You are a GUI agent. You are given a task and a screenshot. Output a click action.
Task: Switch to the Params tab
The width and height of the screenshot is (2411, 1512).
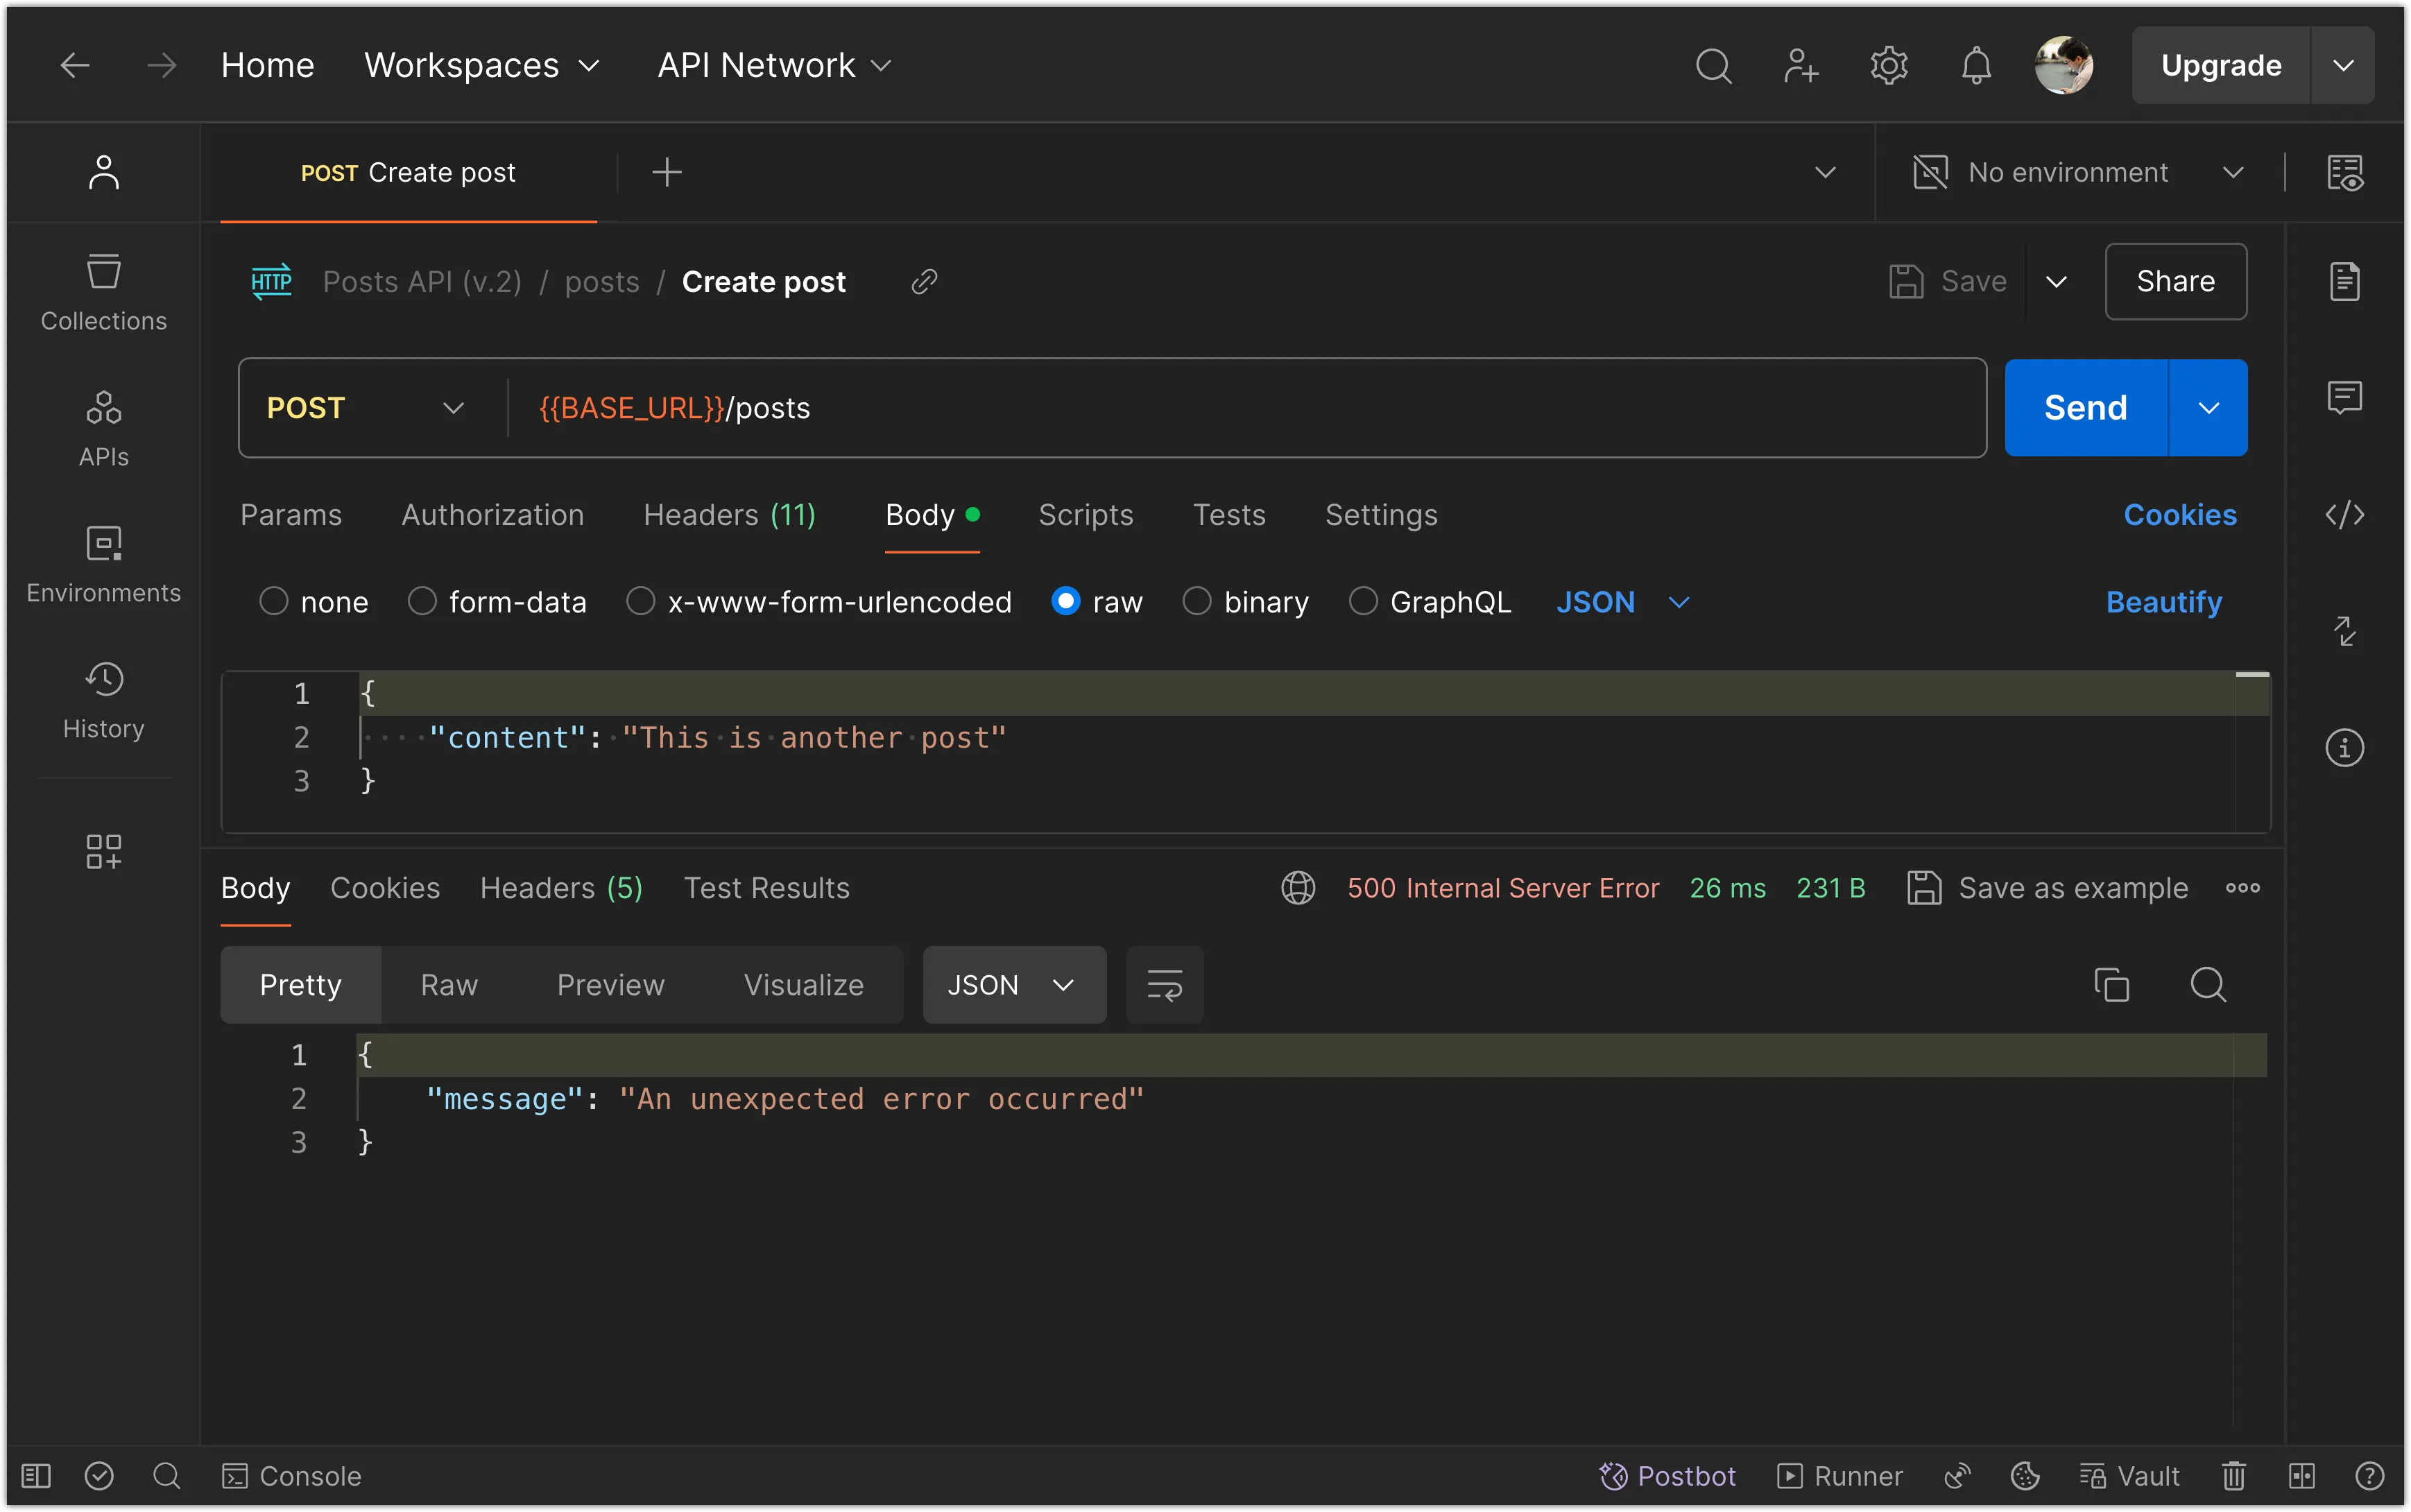tap(291, 515)
